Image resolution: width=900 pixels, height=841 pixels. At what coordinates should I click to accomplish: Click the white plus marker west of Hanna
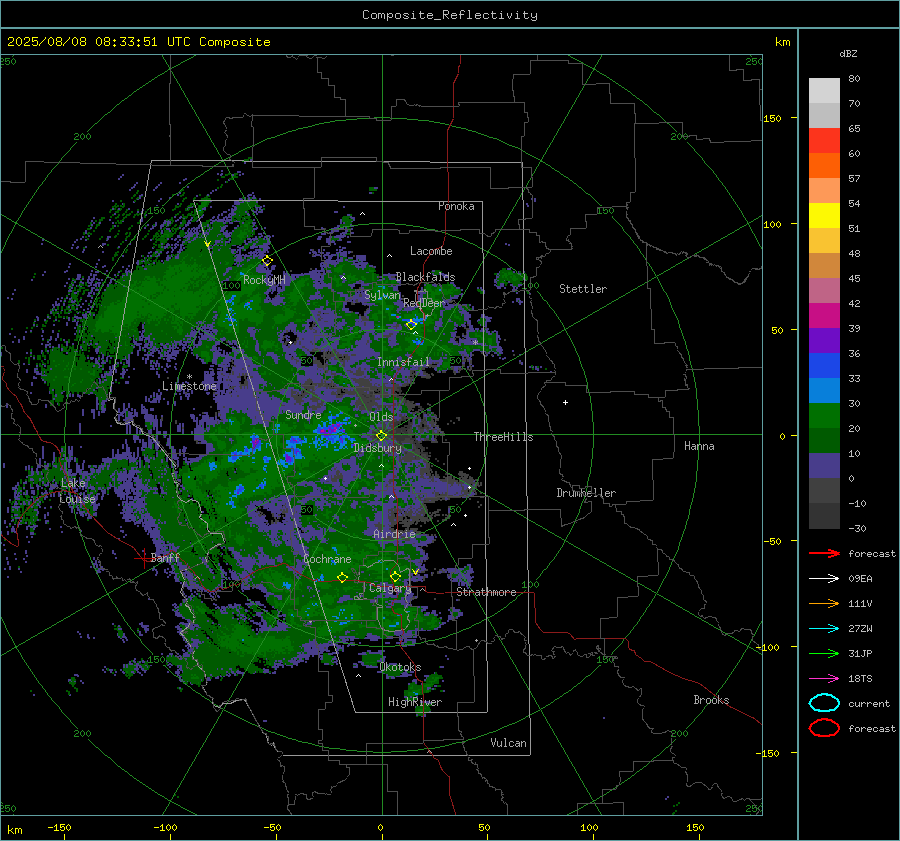click(x=565, y=402)
